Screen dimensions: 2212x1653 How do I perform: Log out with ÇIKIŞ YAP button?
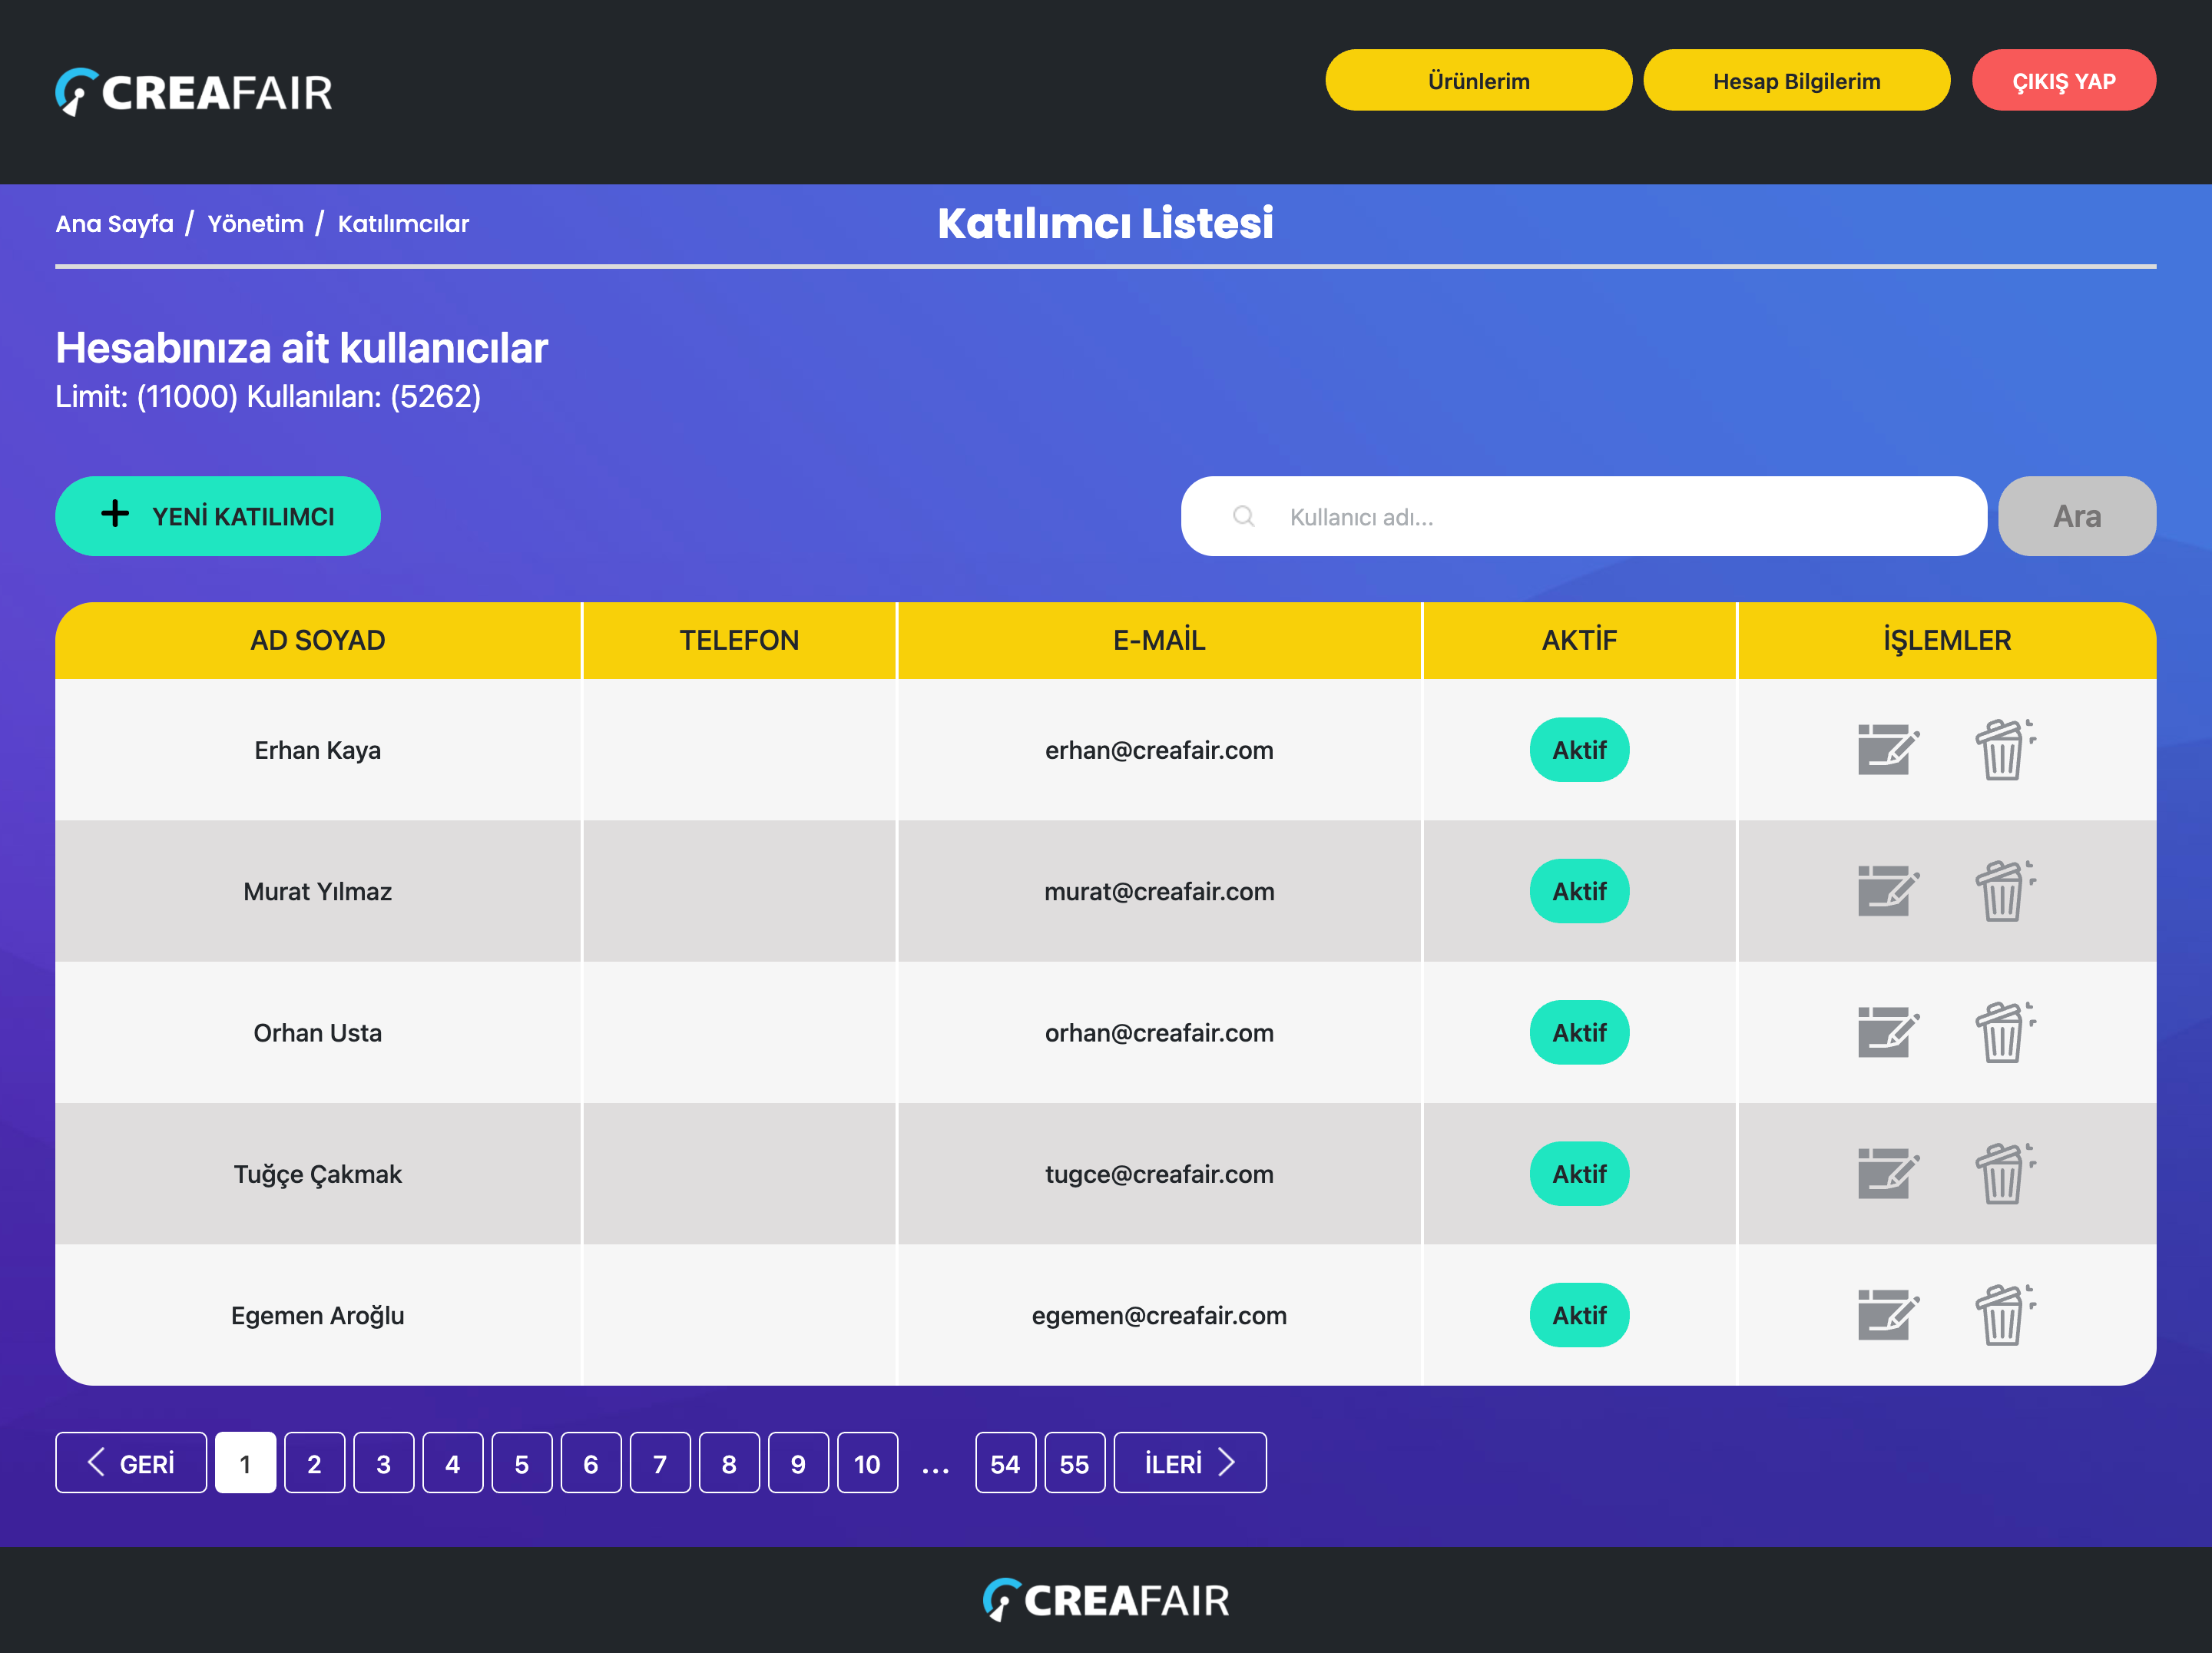pyautogui.click(x=2063, y=80)
